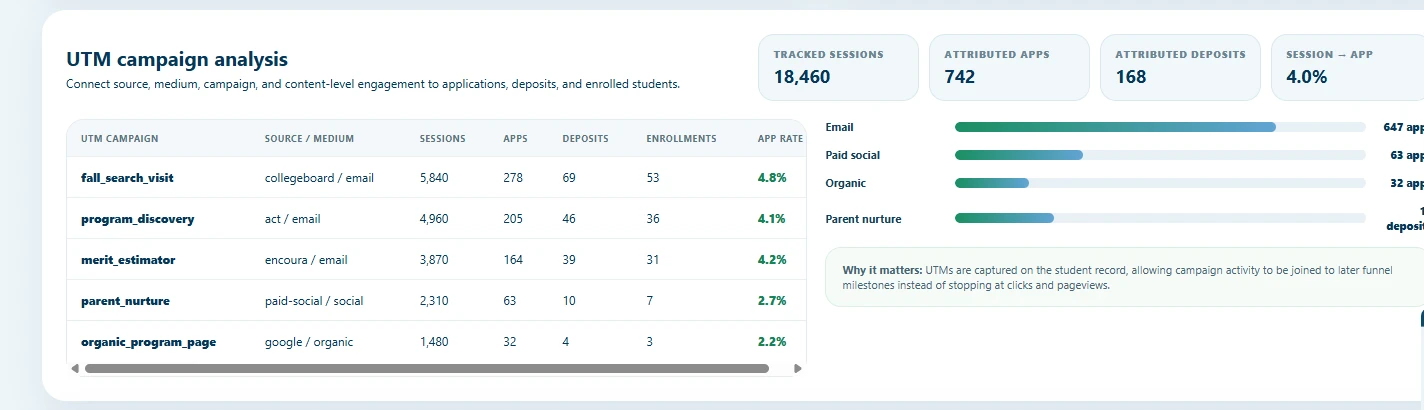
Task: Click the Organic channel label
Action: [x=846, y=183]
